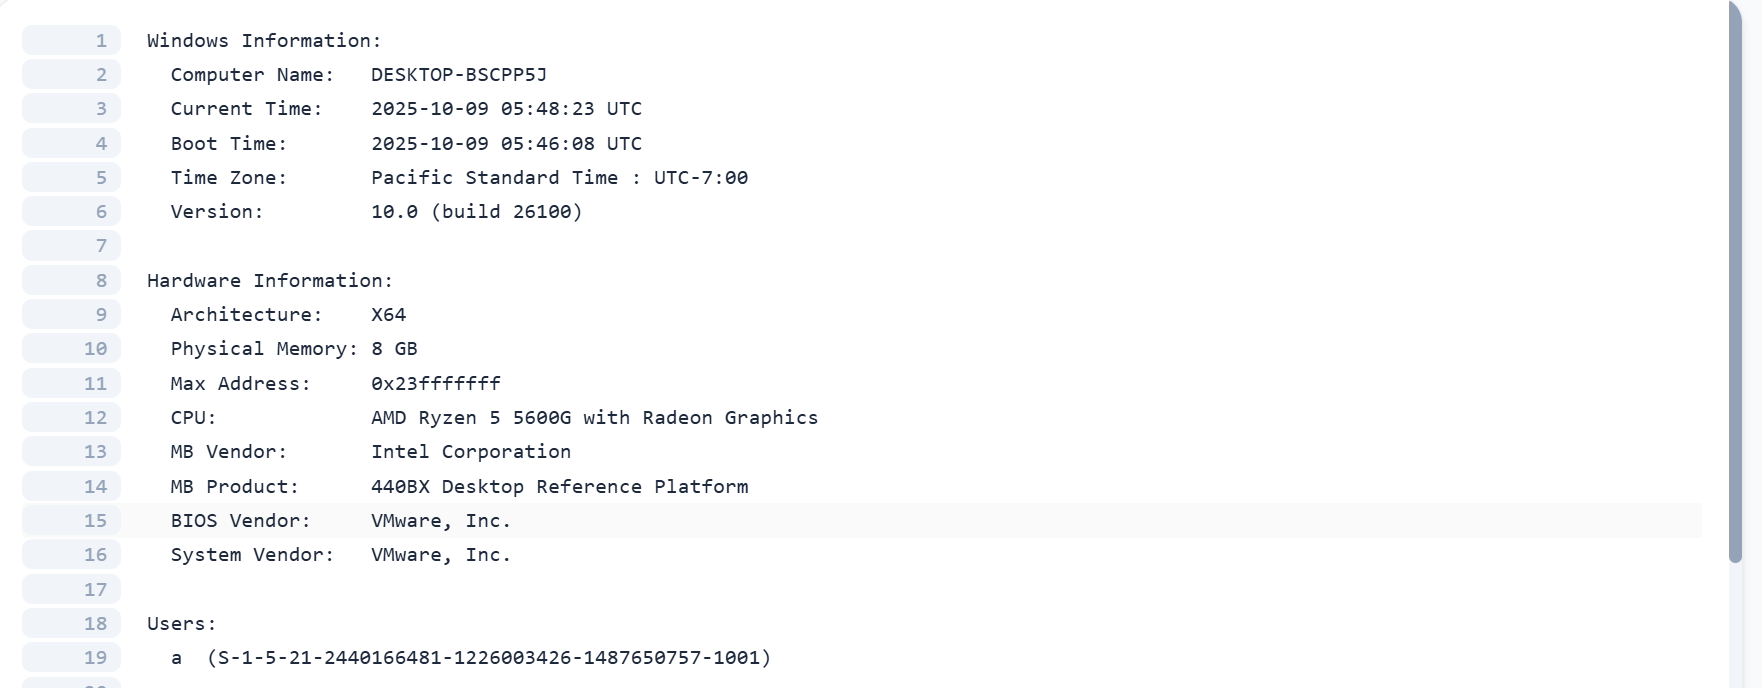Click line number 15 in the gutter
The height and width of the screenshot is (688, 1762).
95,521
